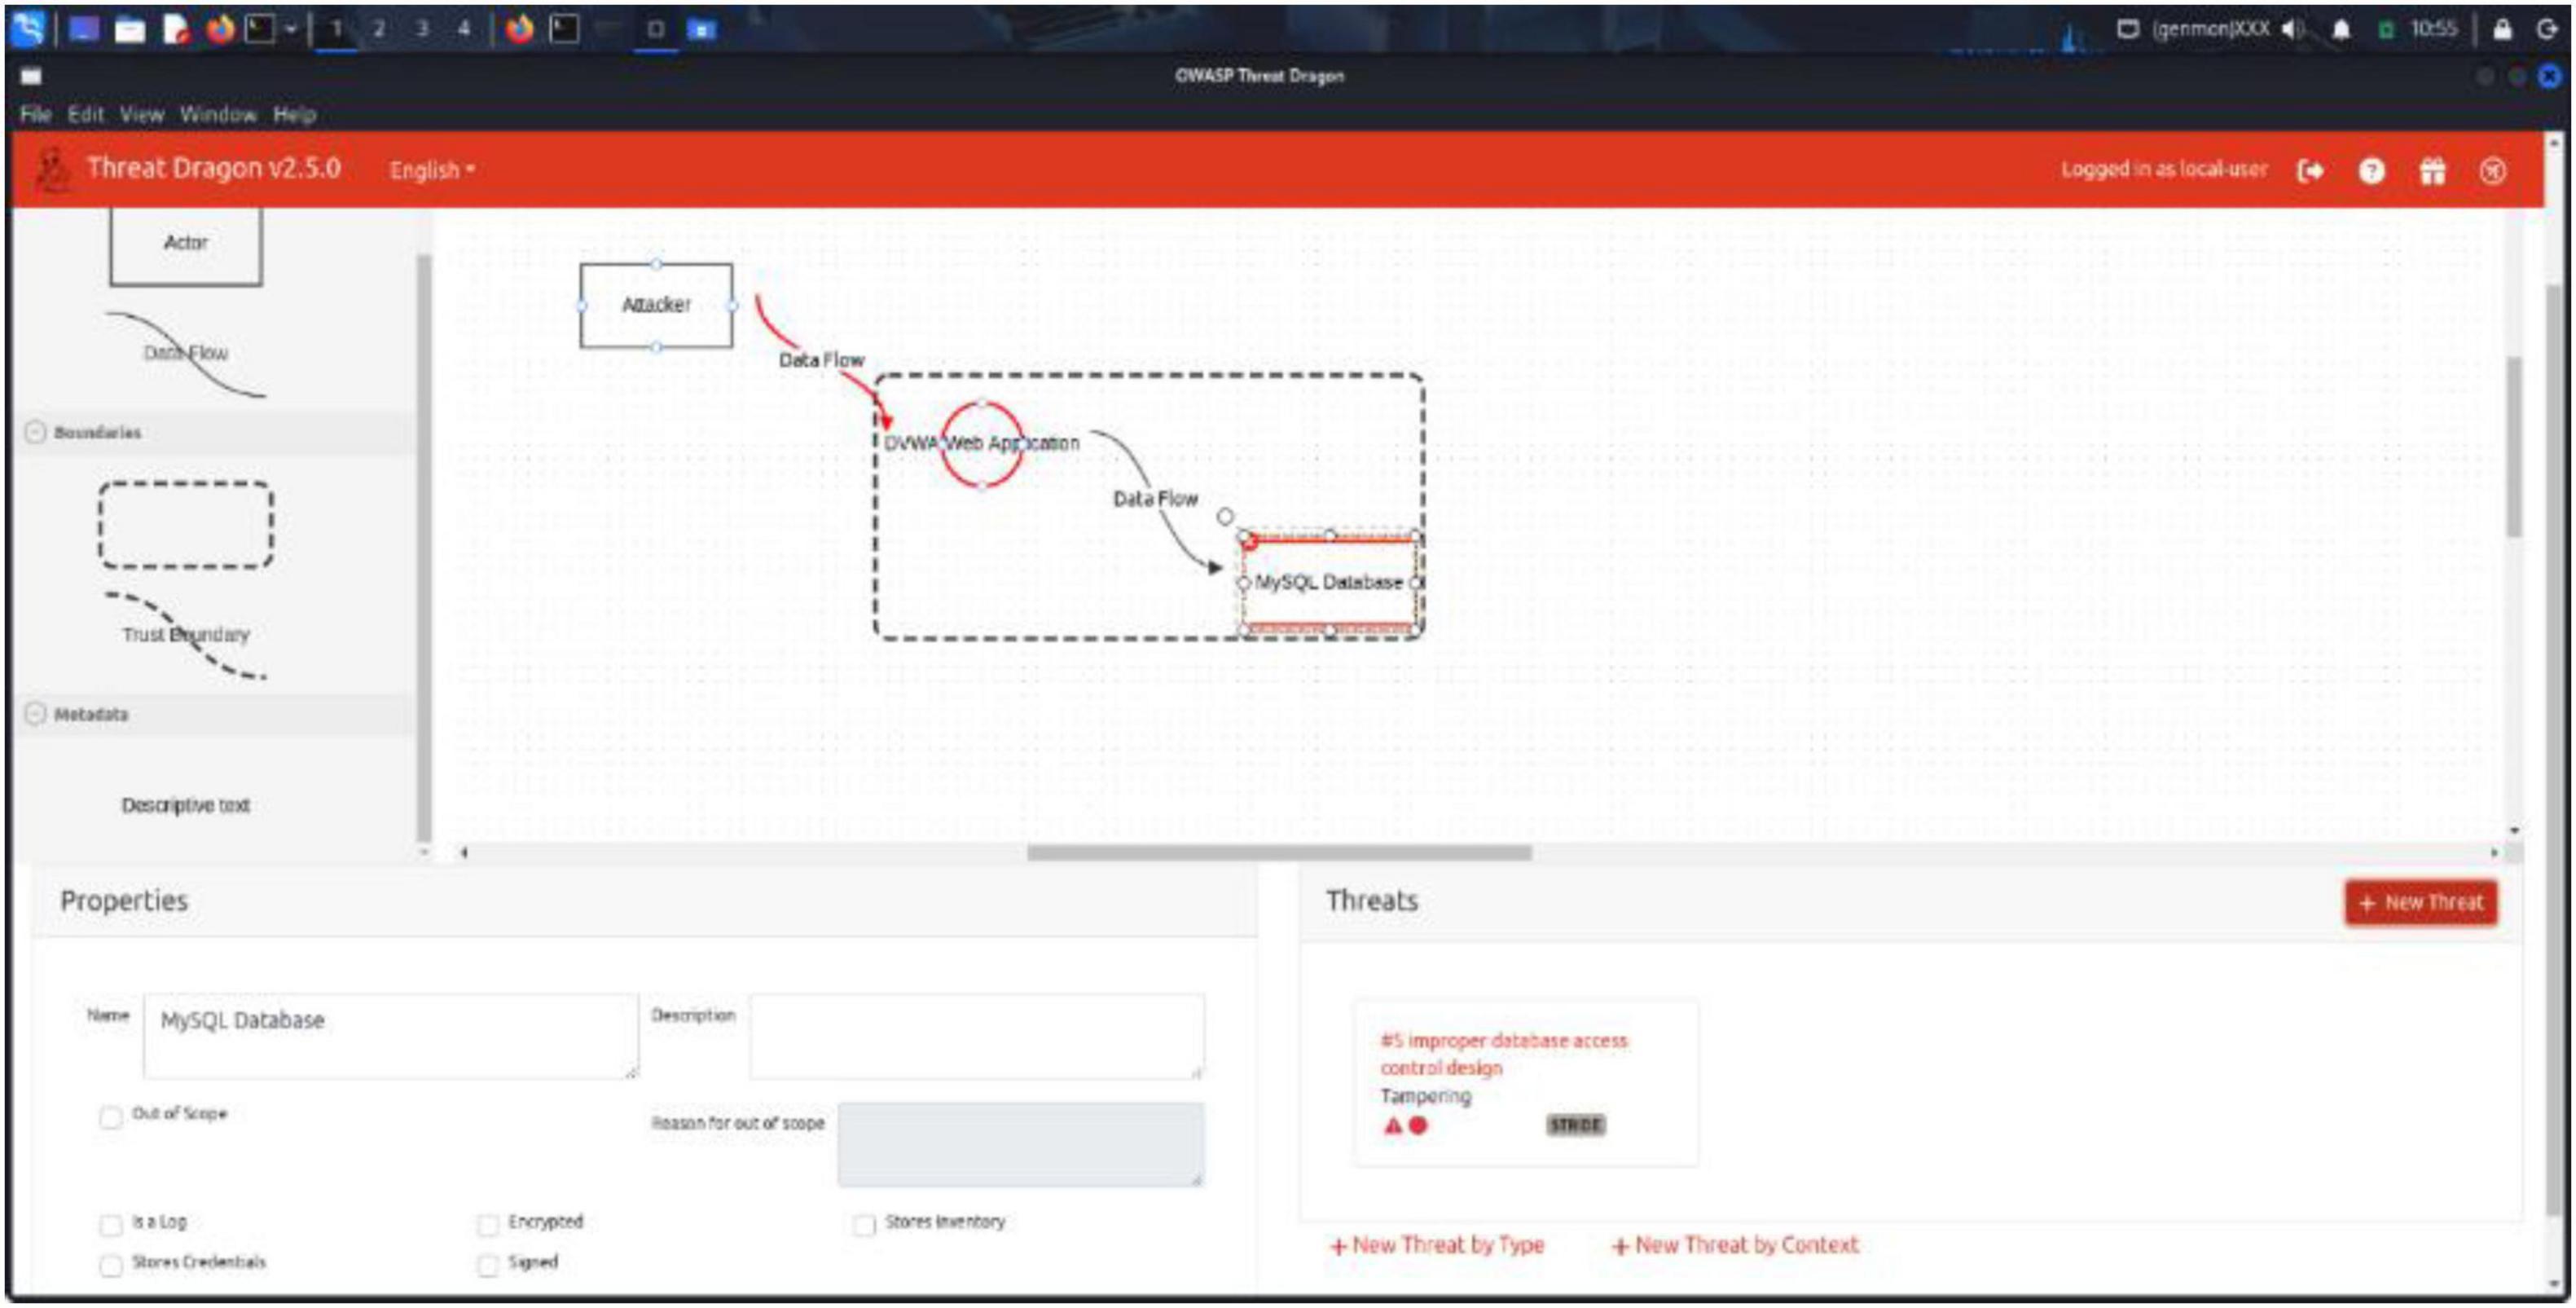The height and width of the screenshot is (1308, 2576).
Task: Click the New Threat by Context link
Action: [1735, 1245]
